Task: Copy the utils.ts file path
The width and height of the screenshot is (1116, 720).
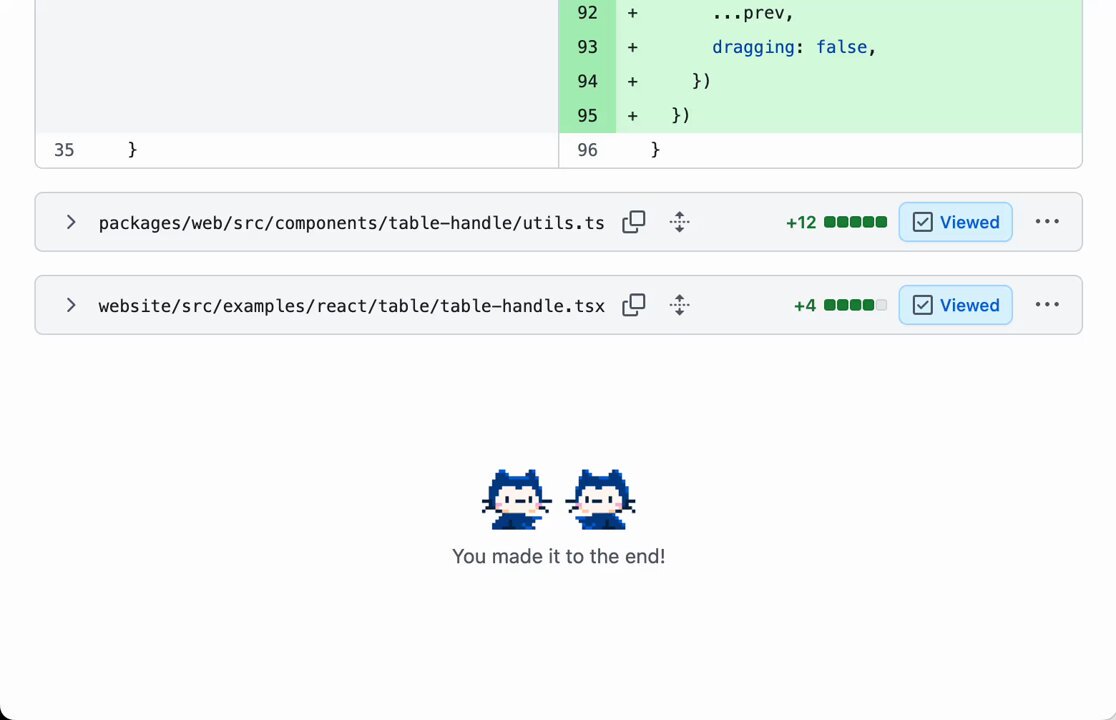Action: (633, 222)
